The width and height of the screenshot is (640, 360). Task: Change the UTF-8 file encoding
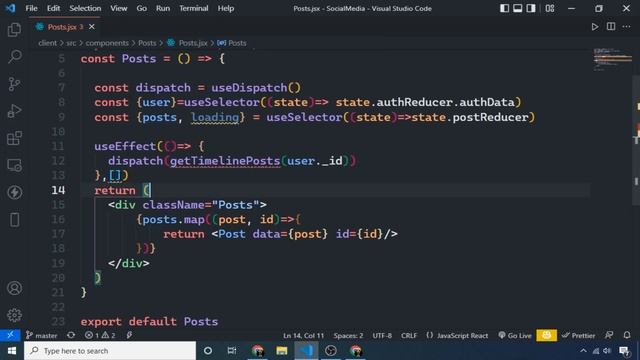382,336
